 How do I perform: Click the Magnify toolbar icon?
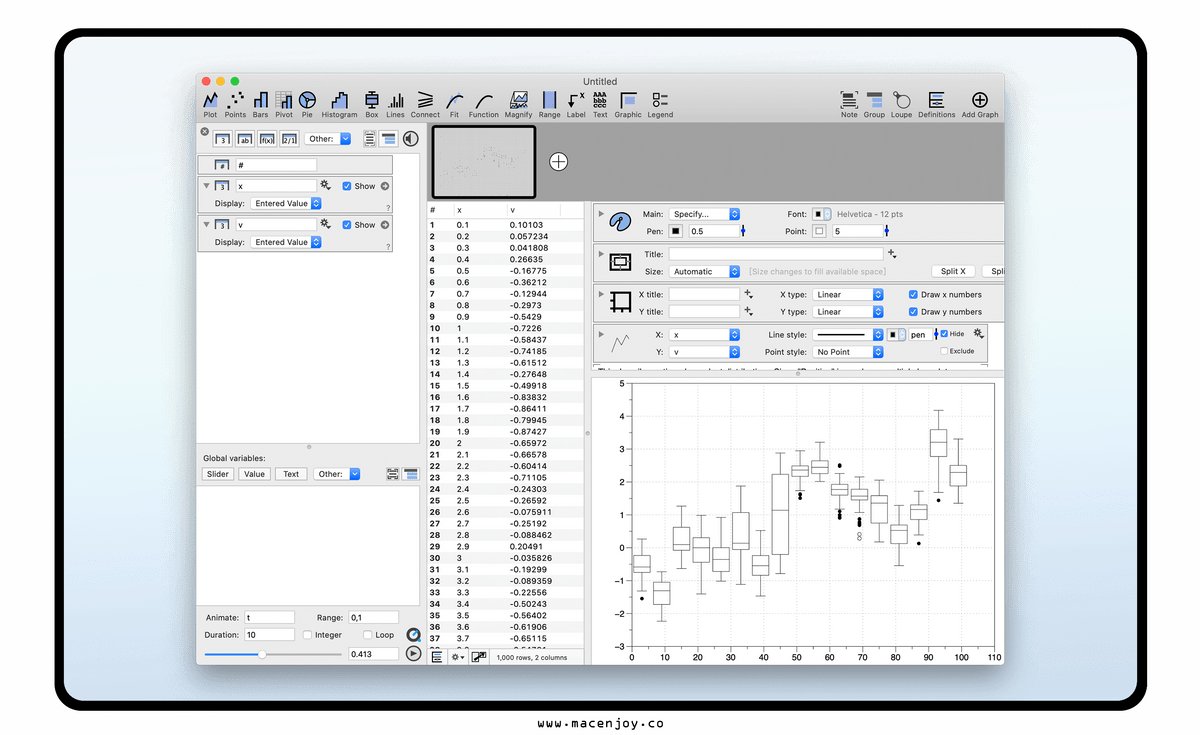[x=518, y=103]
